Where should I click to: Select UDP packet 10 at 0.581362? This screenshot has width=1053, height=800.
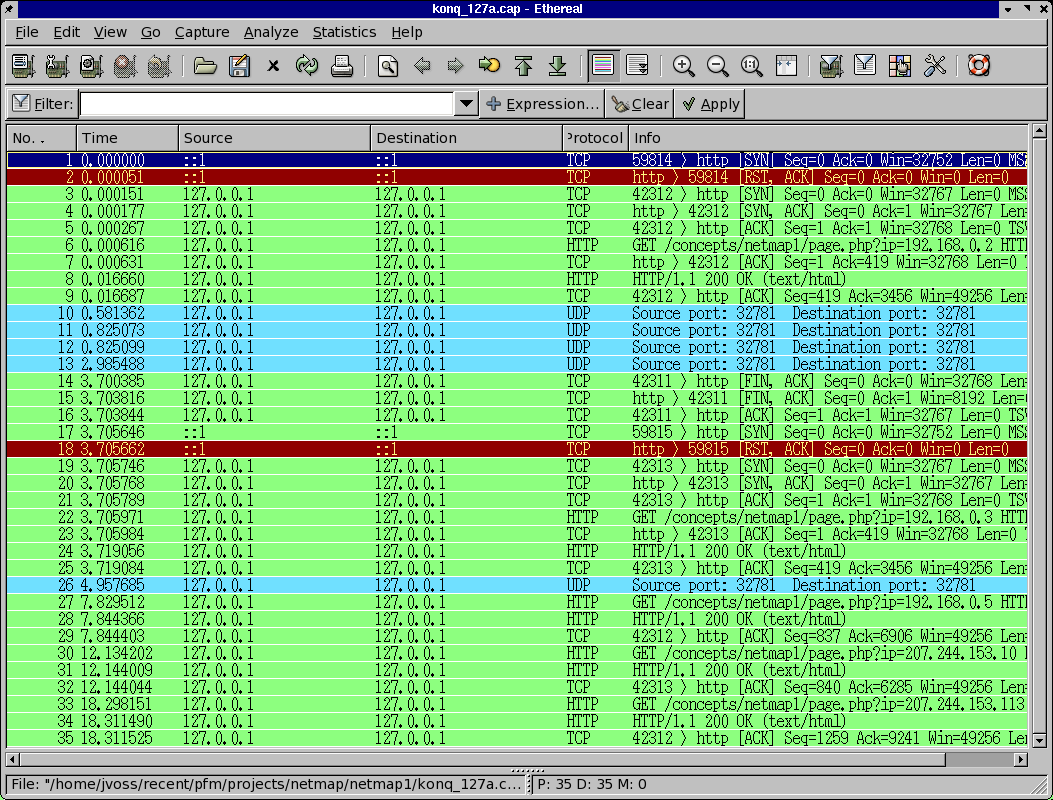517,313
